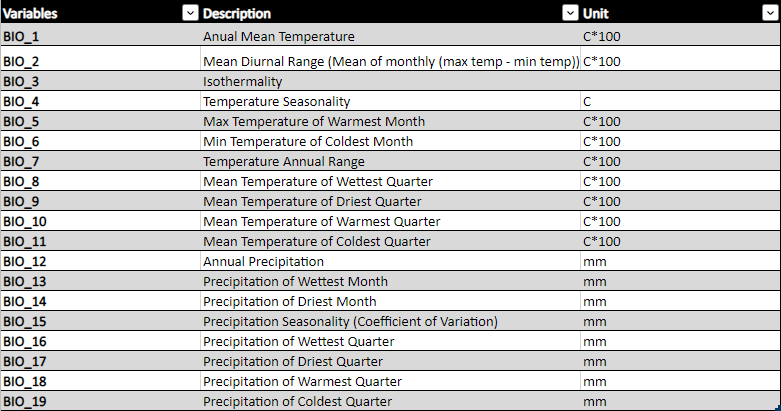Select the BIO_12 variable cell
Viewport: 781px width, 411px height.
100,262
